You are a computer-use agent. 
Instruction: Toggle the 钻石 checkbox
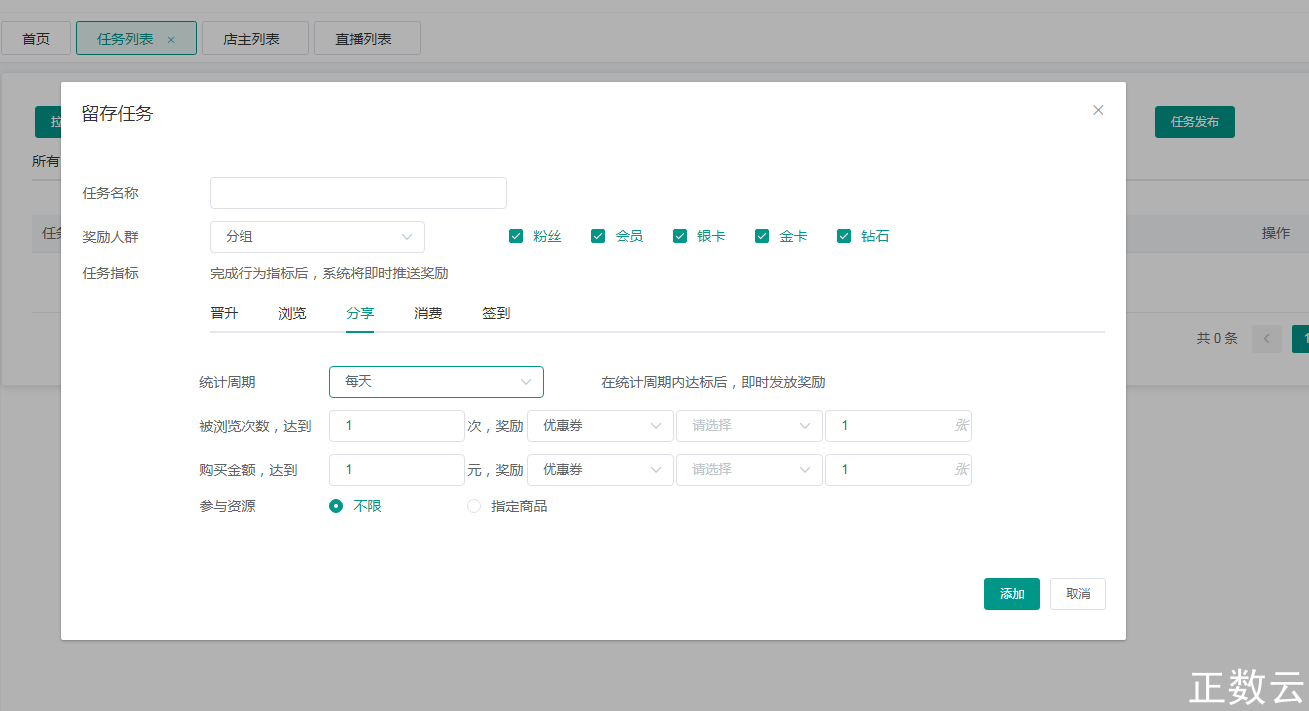click(x=844, y=236)
